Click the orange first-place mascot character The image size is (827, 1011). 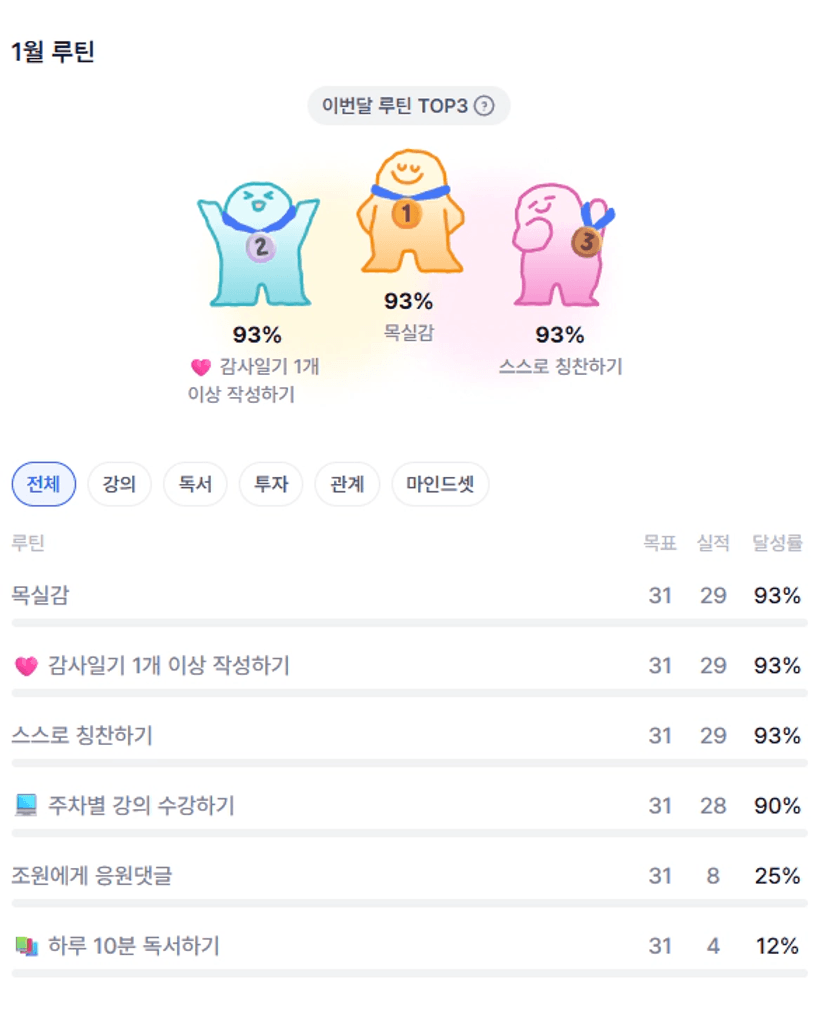409,212
